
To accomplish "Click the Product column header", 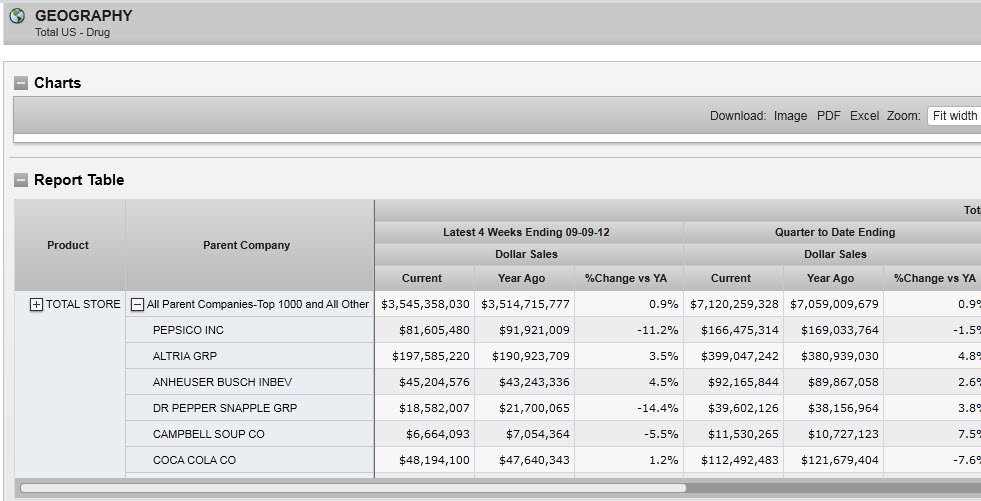I will pyautogui.click(x=68, y=245).
